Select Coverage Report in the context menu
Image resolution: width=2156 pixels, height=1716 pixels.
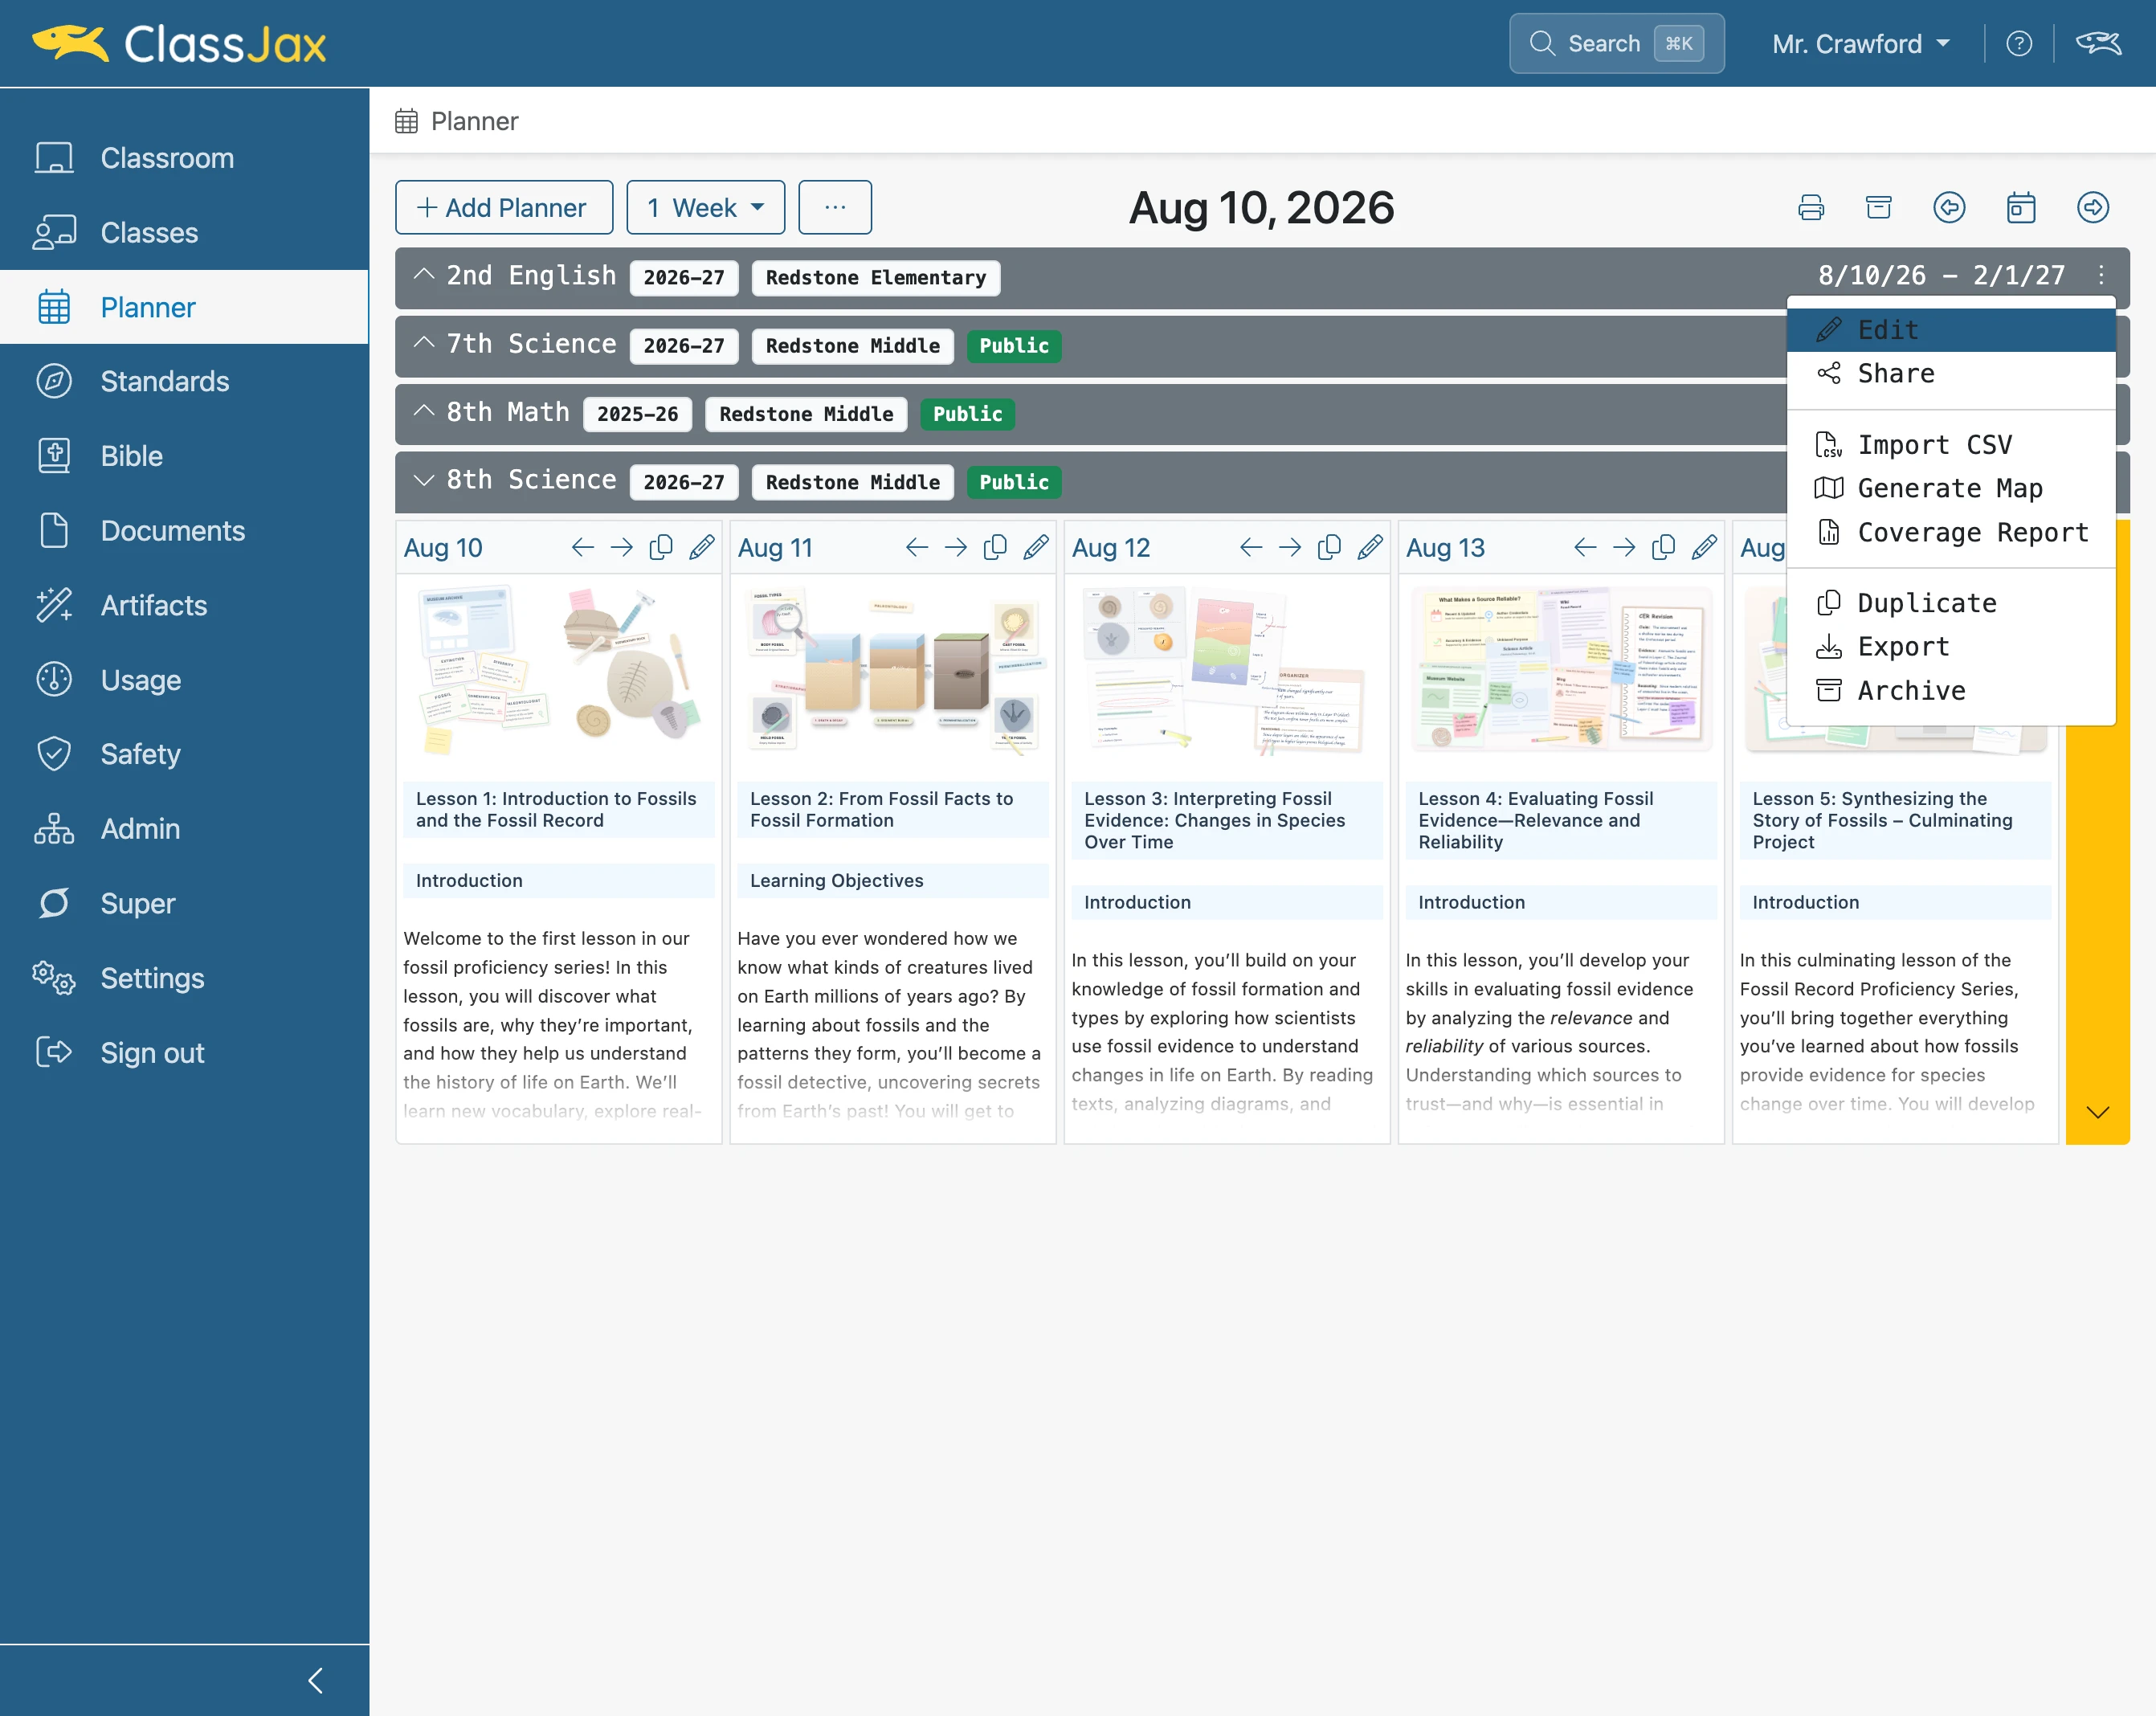(x=1950, y=532)
